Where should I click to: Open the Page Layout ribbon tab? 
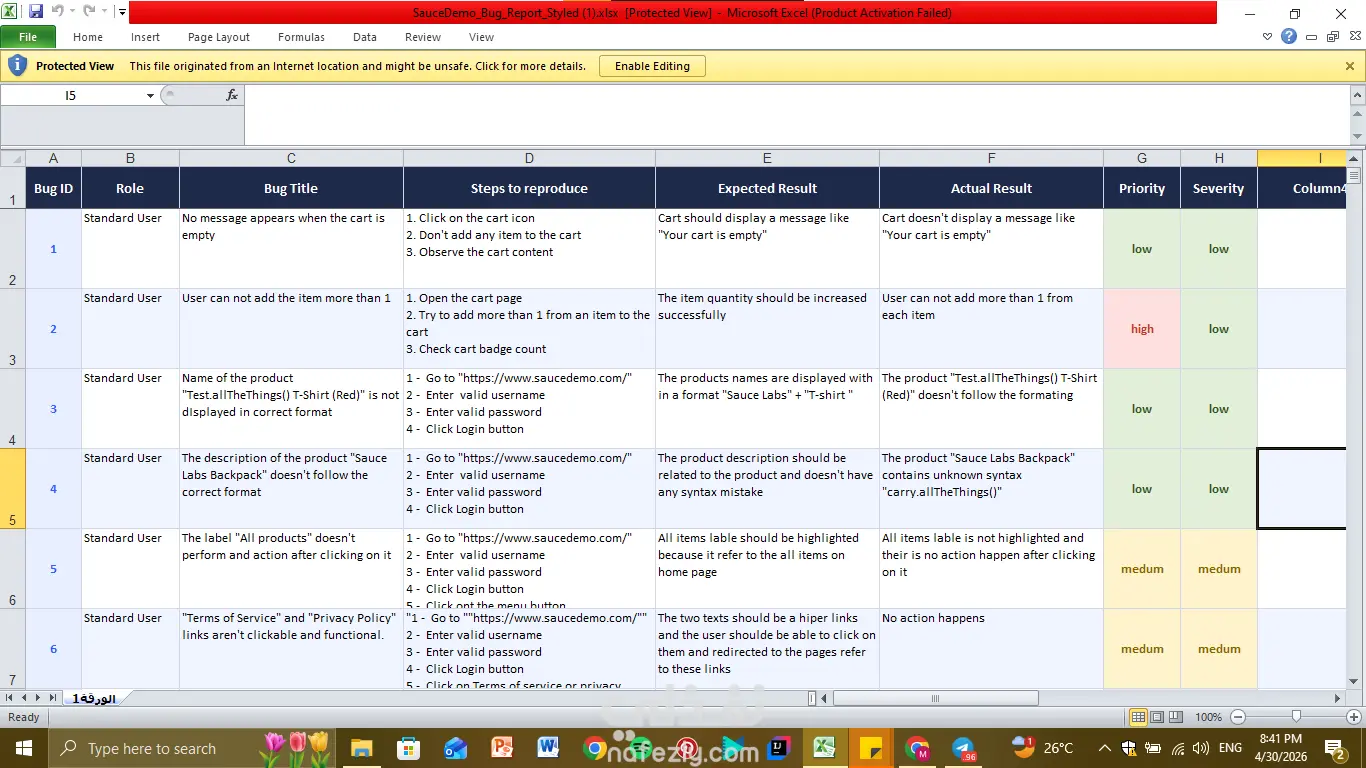pyautogui.click(x=219, y=37)
